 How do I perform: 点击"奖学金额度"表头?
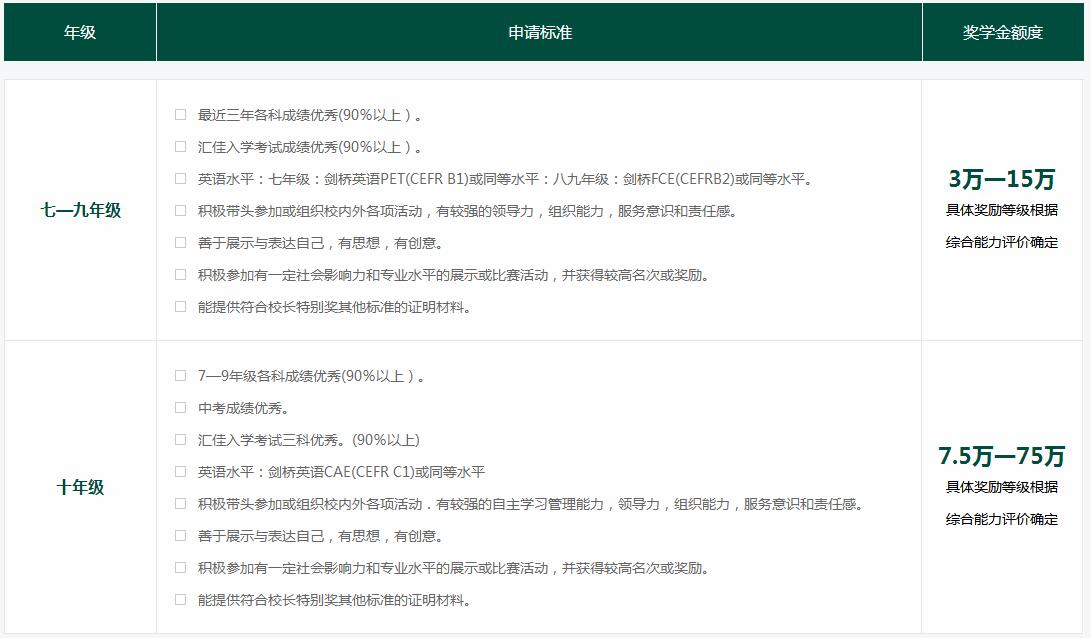pos(1003,31)
